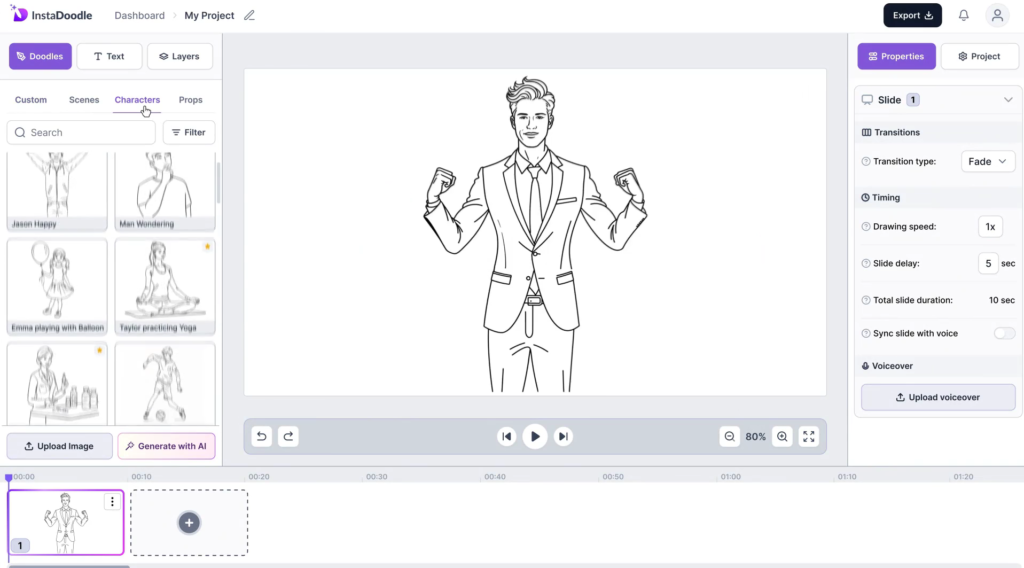
Task: Toggle Sync slide with voice switch
Action: [1004, 333]
